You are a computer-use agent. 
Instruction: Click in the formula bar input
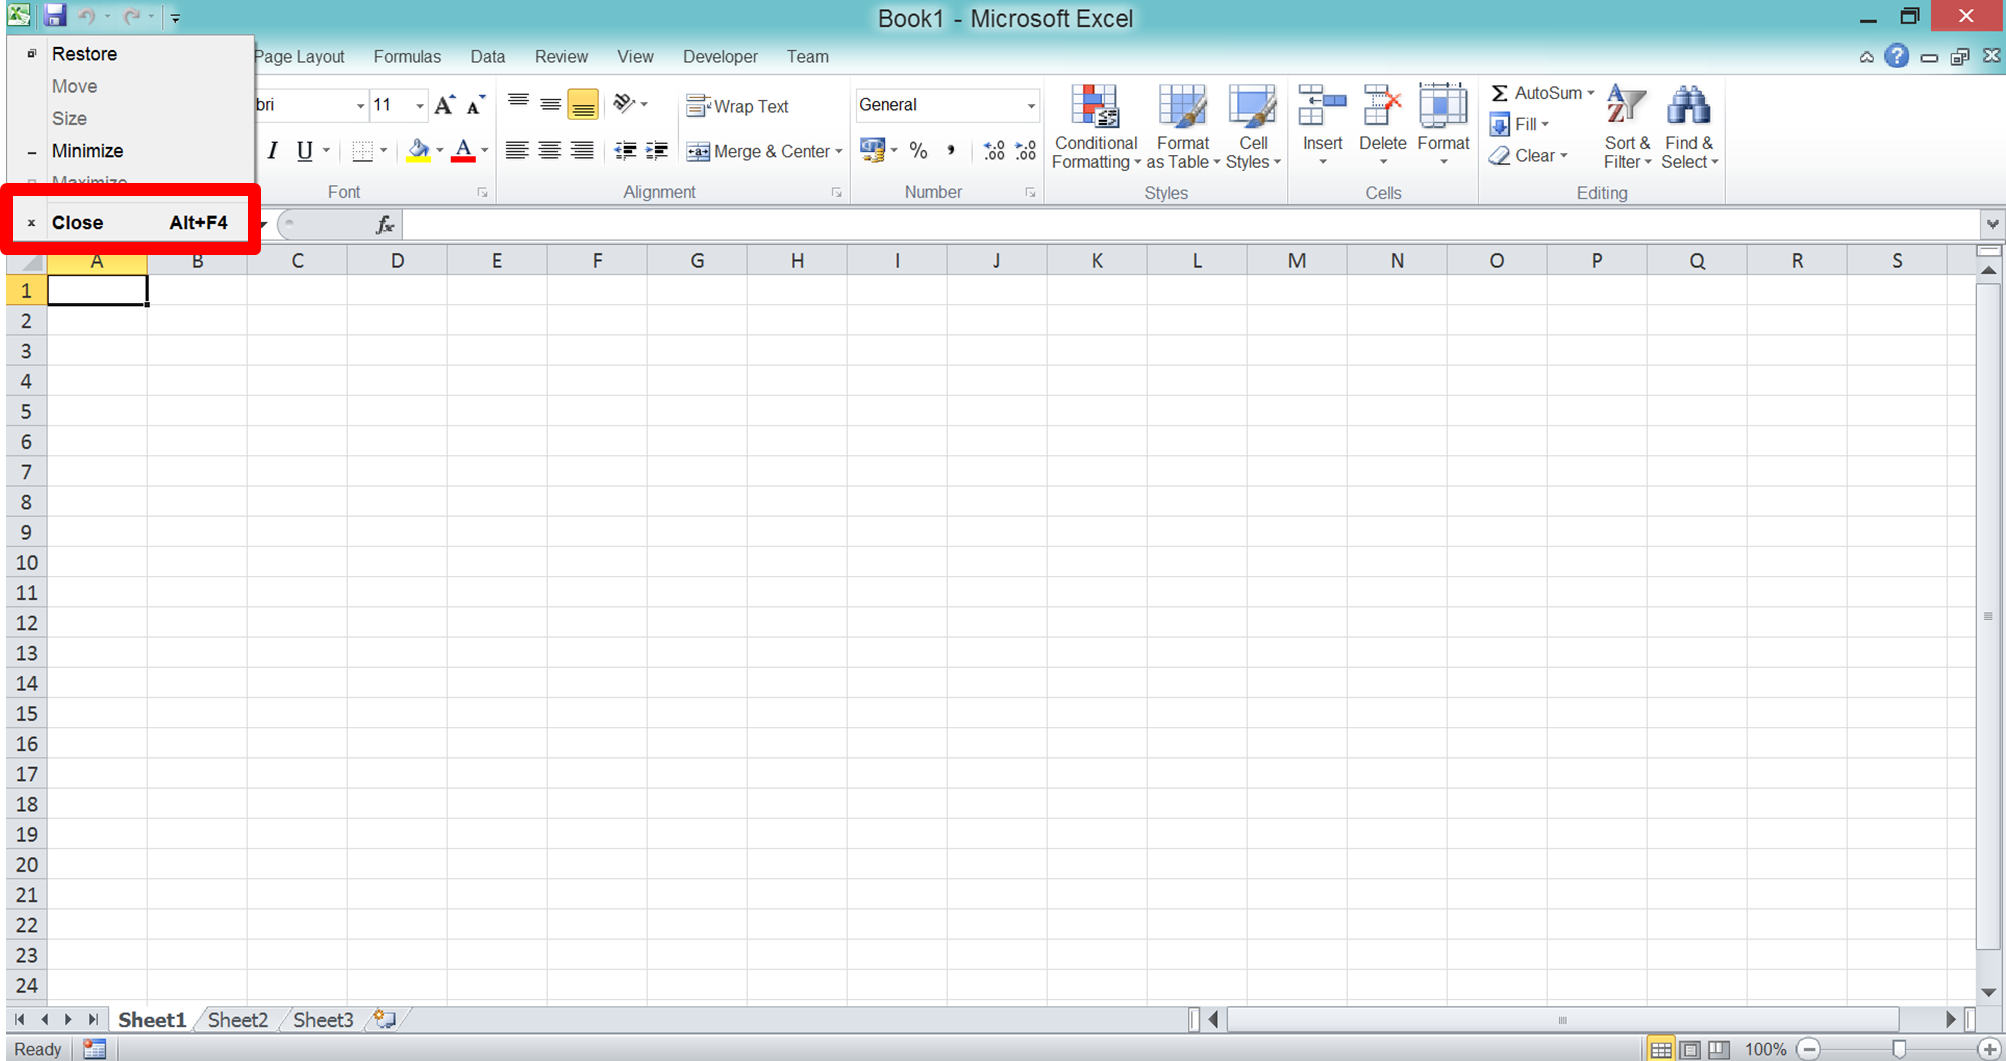(1190, 225)
